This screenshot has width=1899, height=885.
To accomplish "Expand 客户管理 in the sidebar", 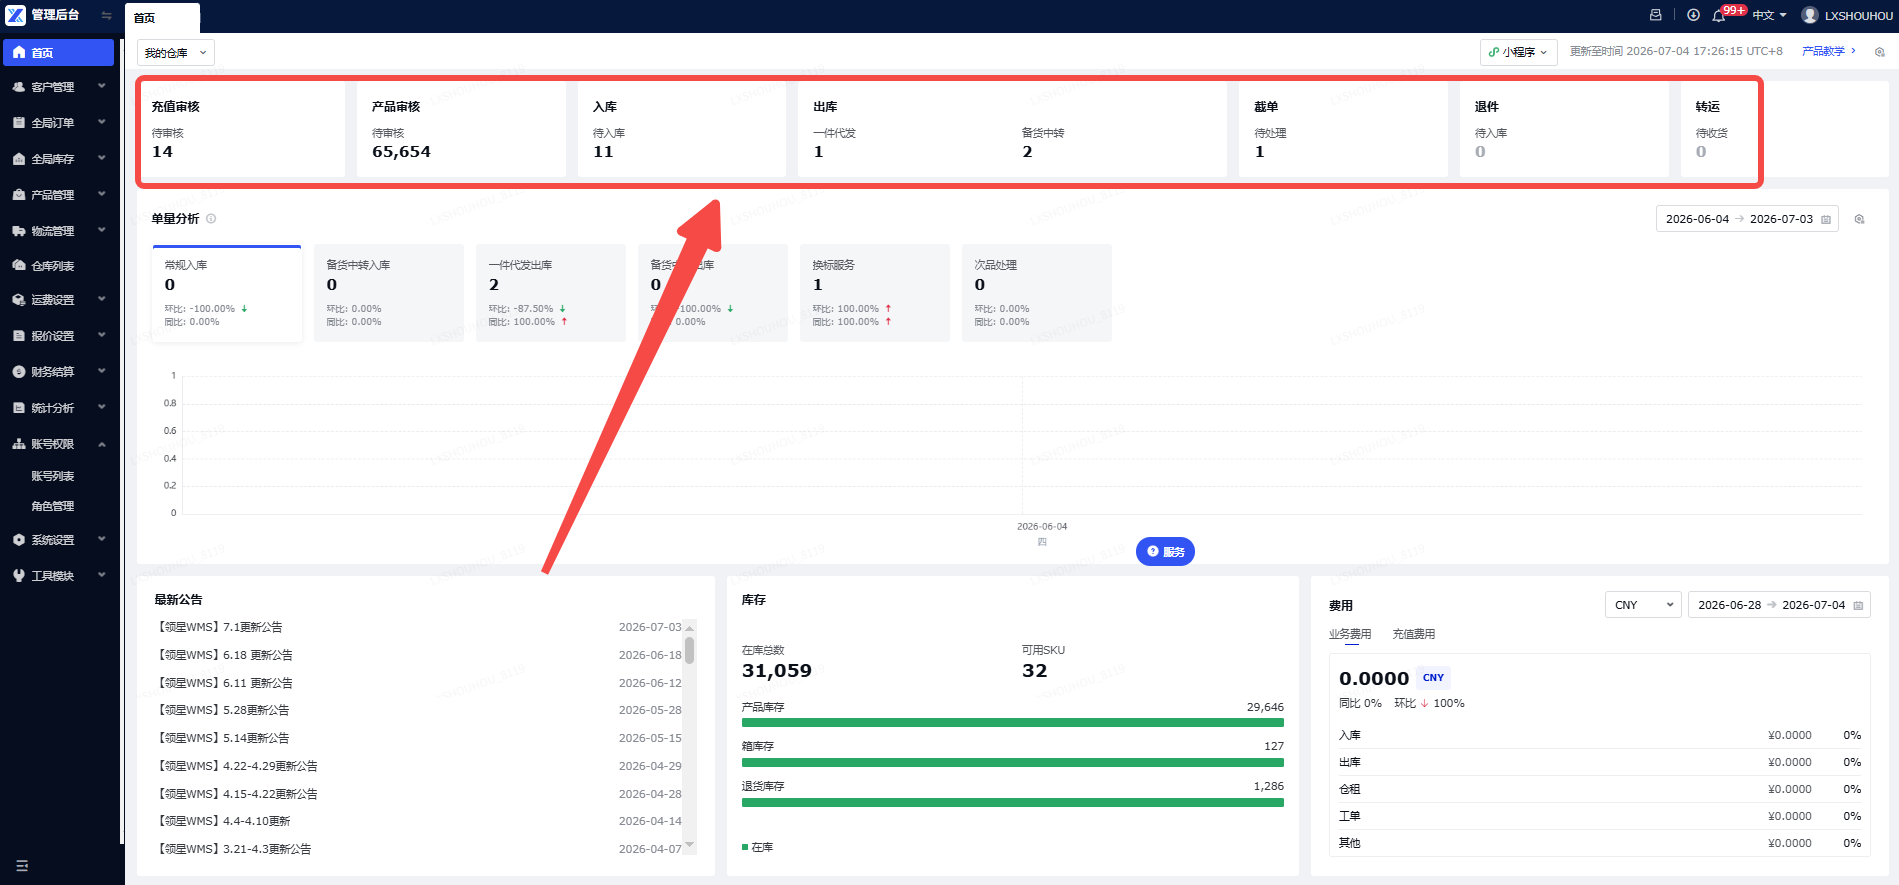I will 58,87.
